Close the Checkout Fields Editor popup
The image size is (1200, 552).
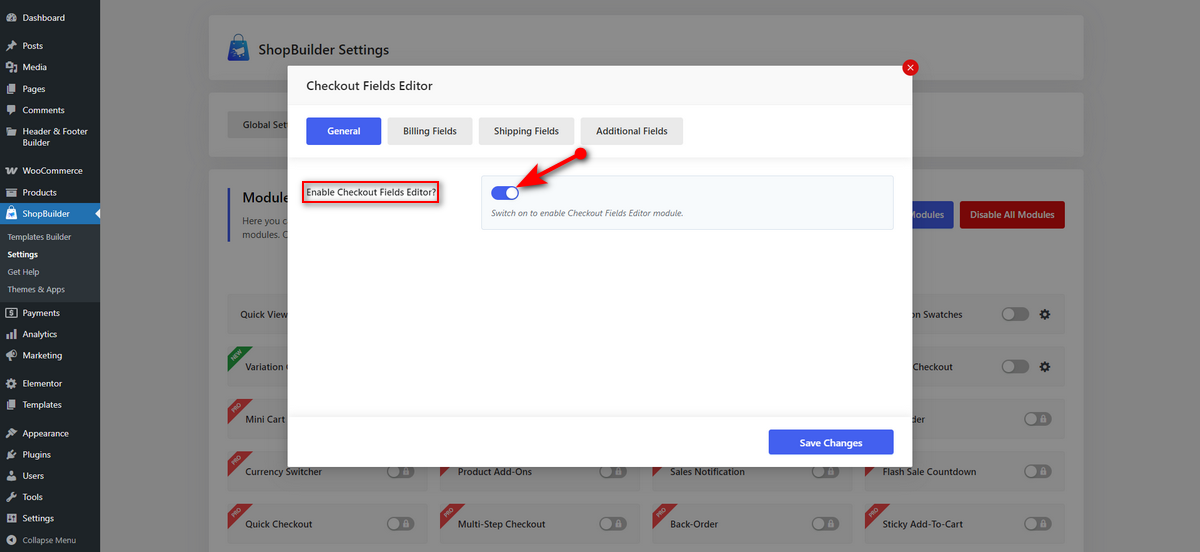point(910,67)
